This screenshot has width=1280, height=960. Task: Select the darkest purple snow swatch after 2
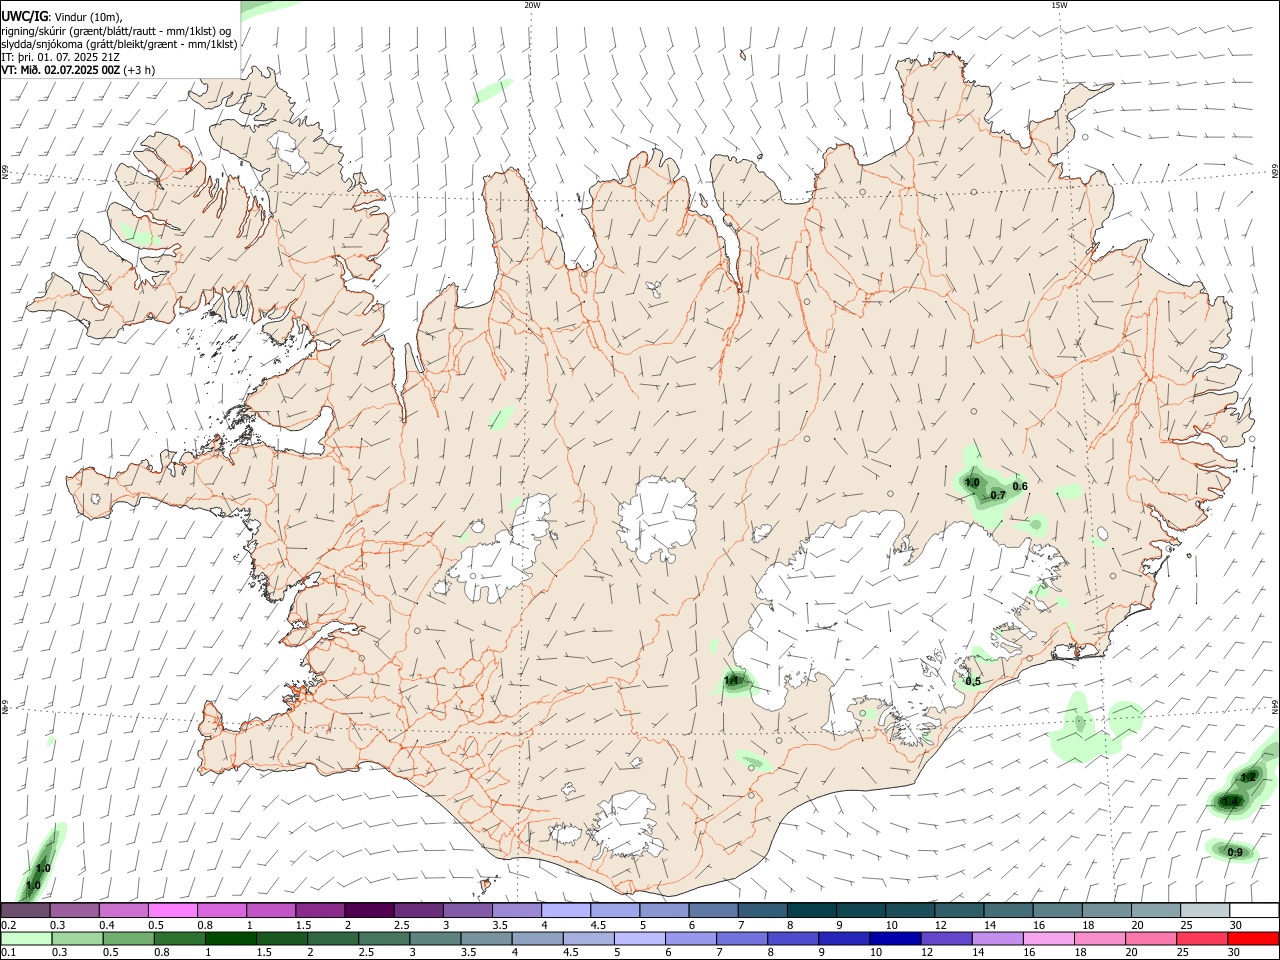[x=369, y=910]
